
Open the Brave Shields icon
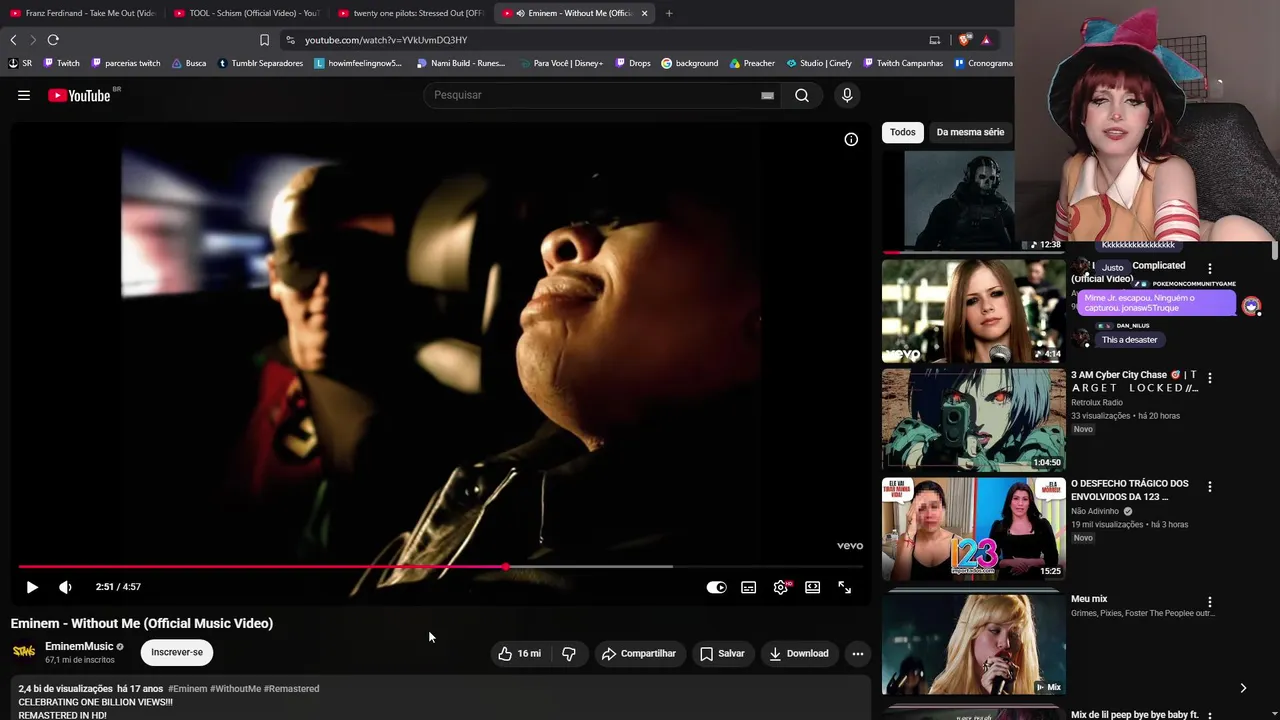point(964,40)
